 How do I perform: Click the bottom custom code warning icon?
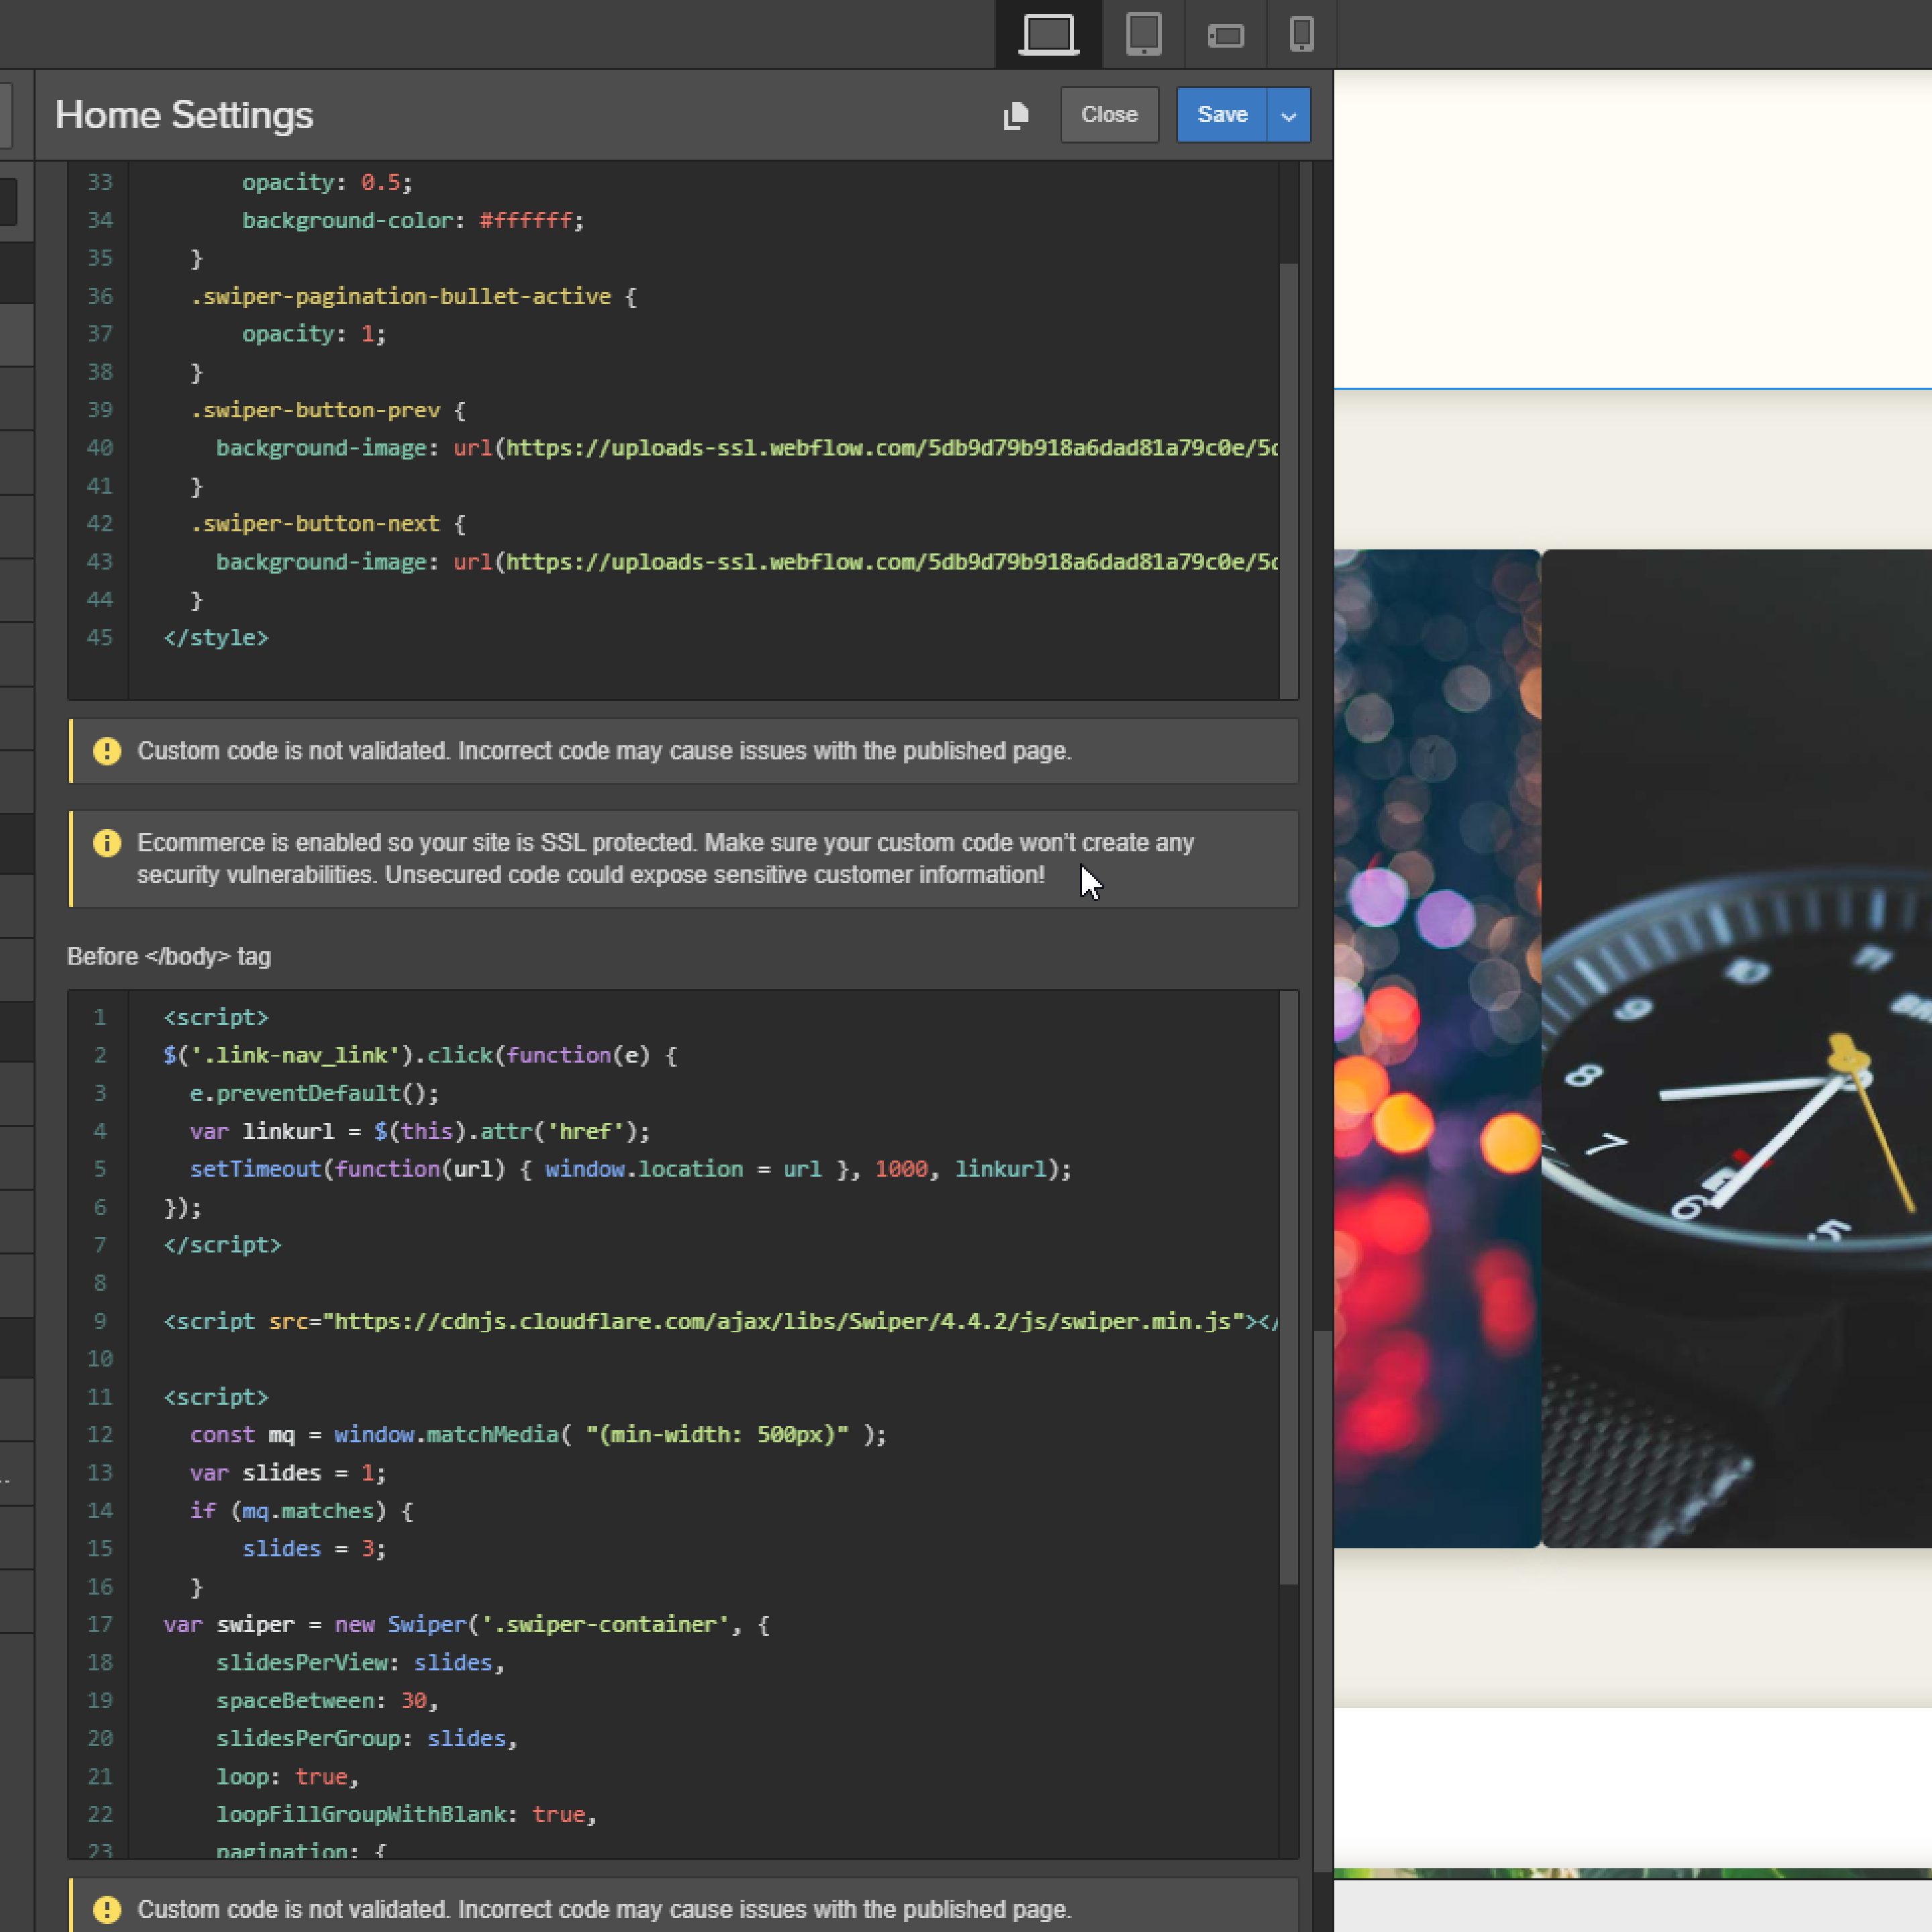tap(107, 1909)
